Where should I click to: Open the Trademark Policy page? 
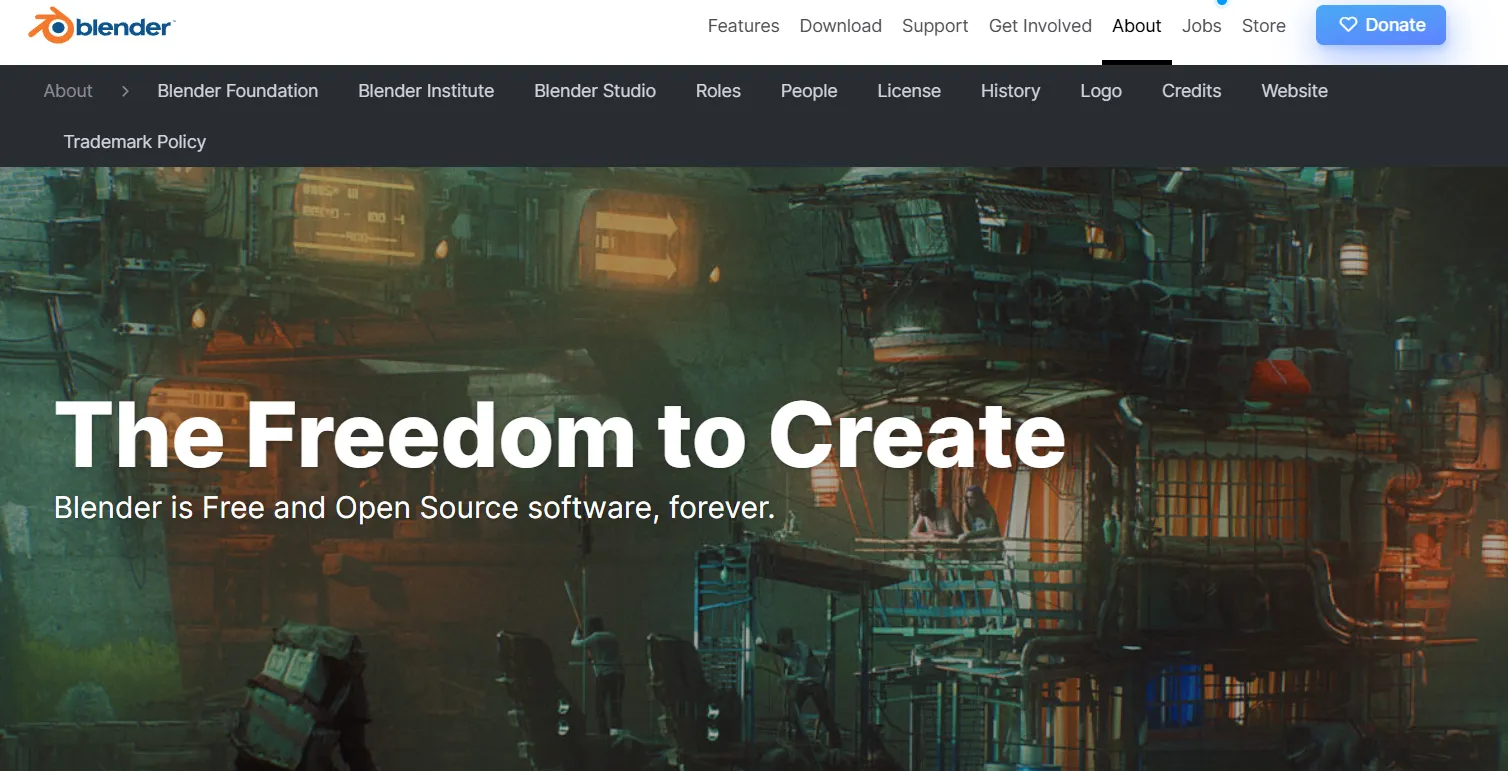click(135, 142)
